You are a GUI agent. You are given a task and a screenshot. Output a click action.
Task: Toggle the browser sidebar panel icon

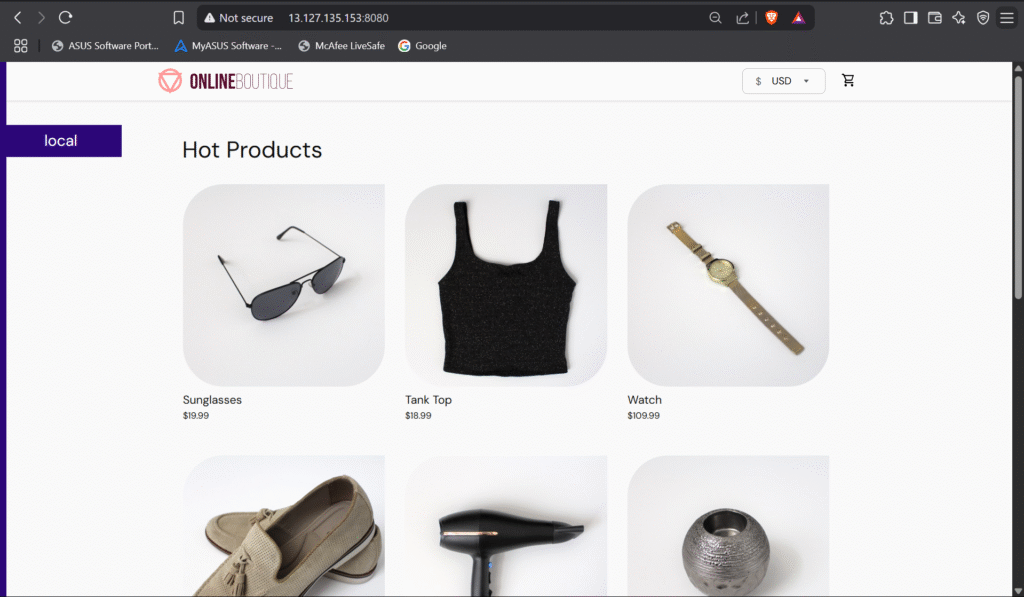(x=910, y=18)
